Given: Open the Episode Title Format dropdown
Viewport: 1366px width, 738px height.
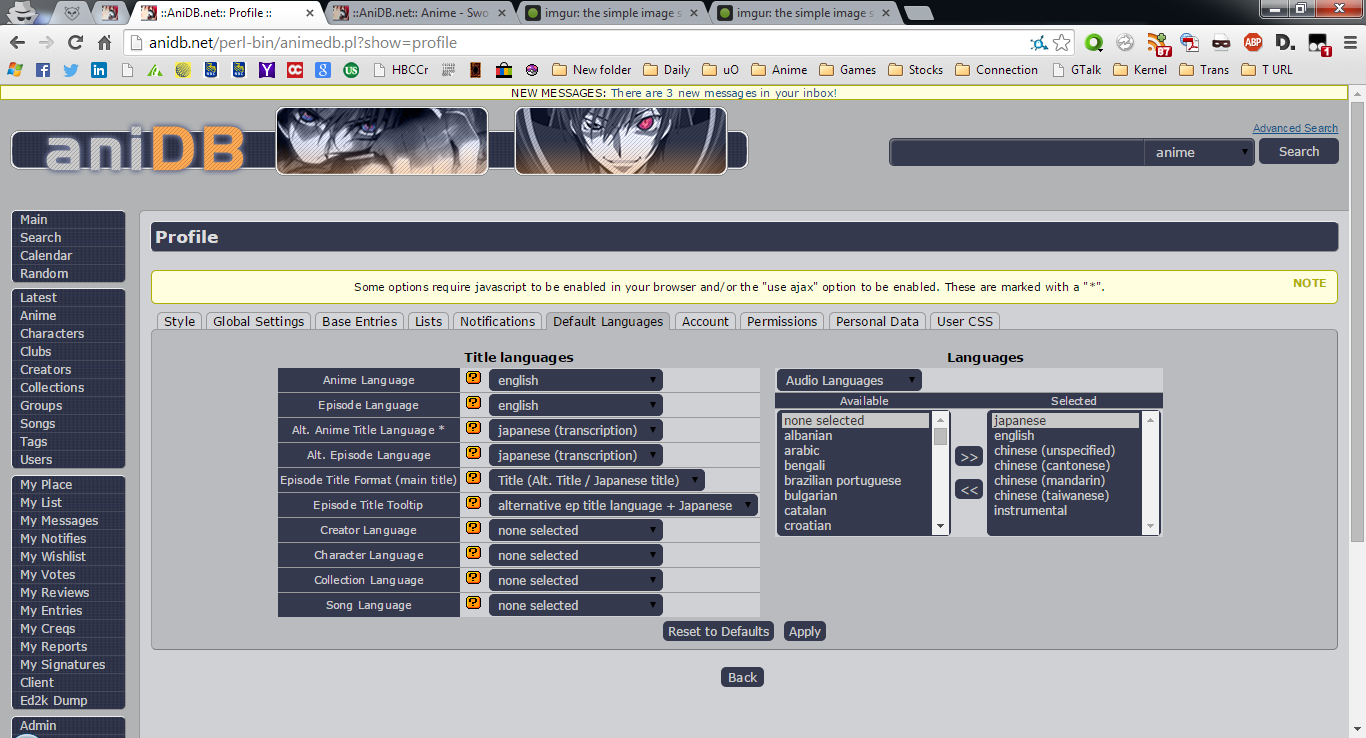Looking at the screenshot, I should click(596, 480).
